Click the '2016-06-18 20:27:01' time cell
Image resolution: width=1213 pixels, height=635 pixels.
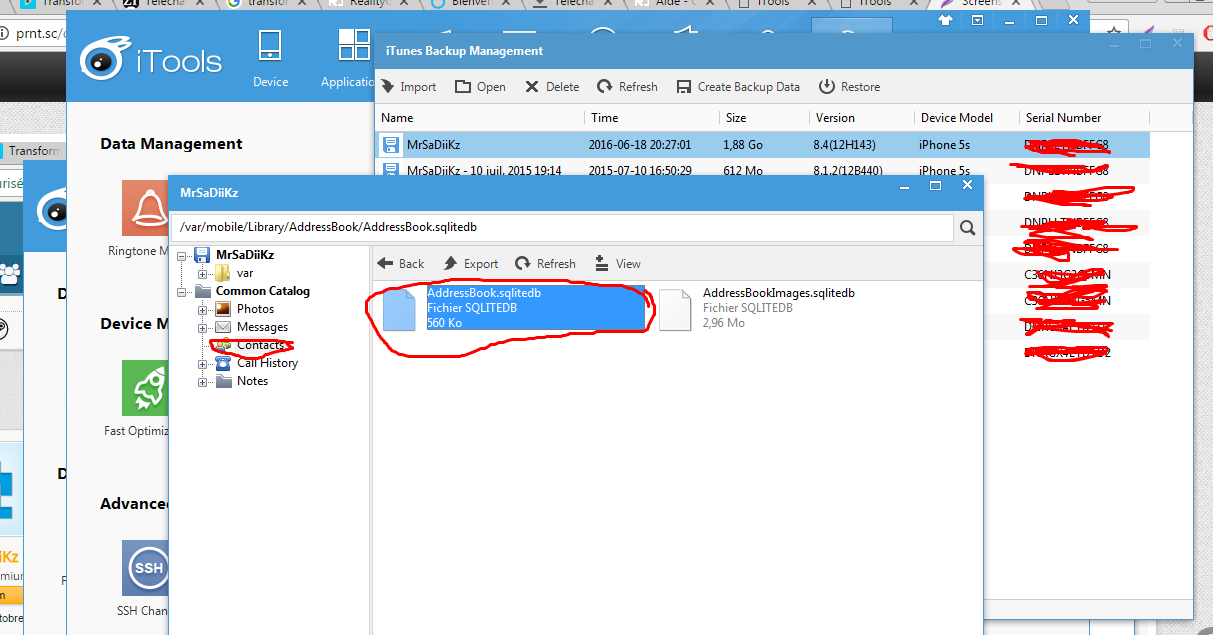click(640, 145)
